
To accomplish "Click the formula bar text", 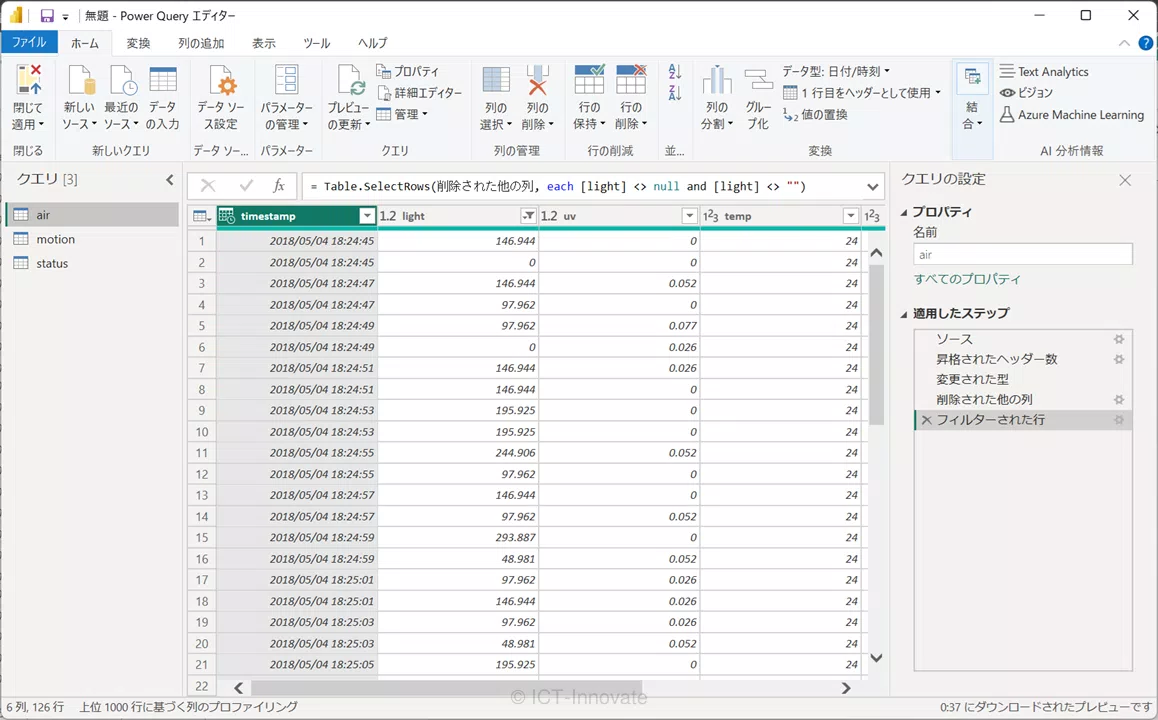I will (558, 186).
